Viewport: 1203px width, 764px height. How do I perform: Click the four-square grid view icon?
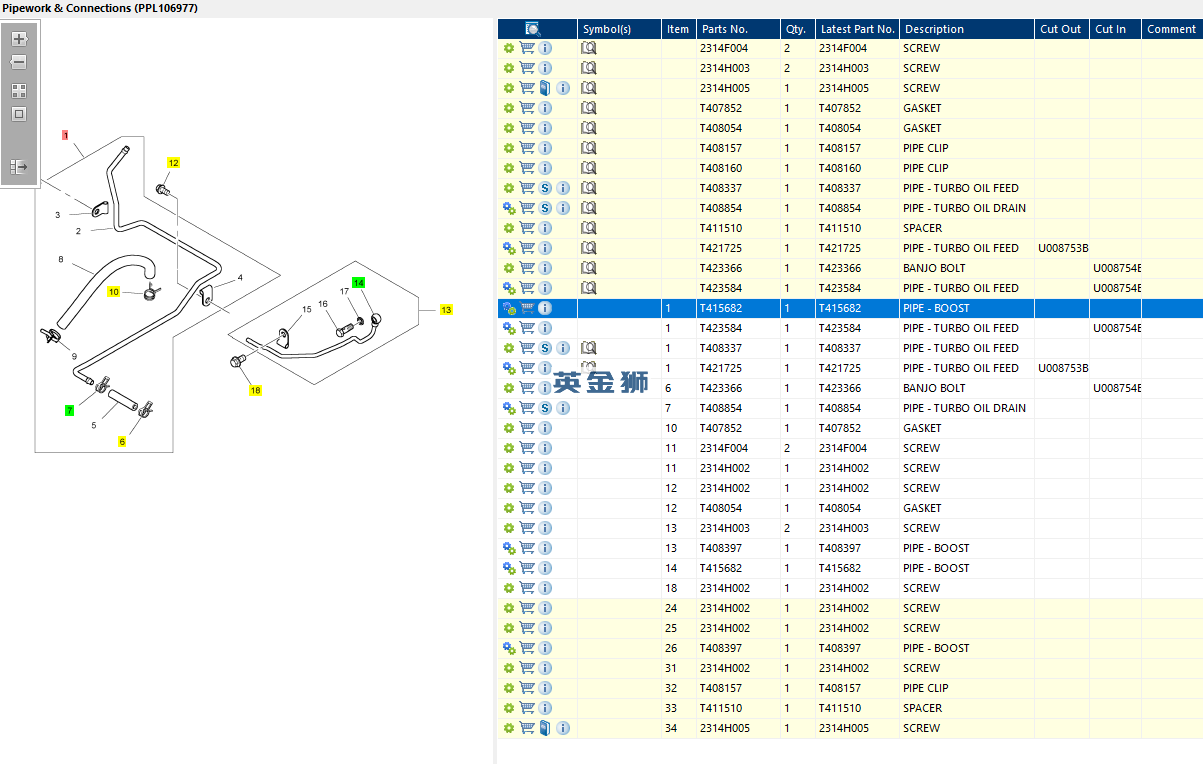19,91
